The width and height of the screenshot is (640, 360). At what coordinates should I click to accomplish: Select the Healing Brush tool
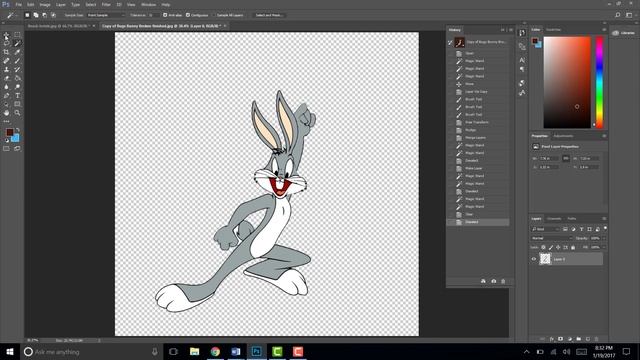click(x=6, y=61)
